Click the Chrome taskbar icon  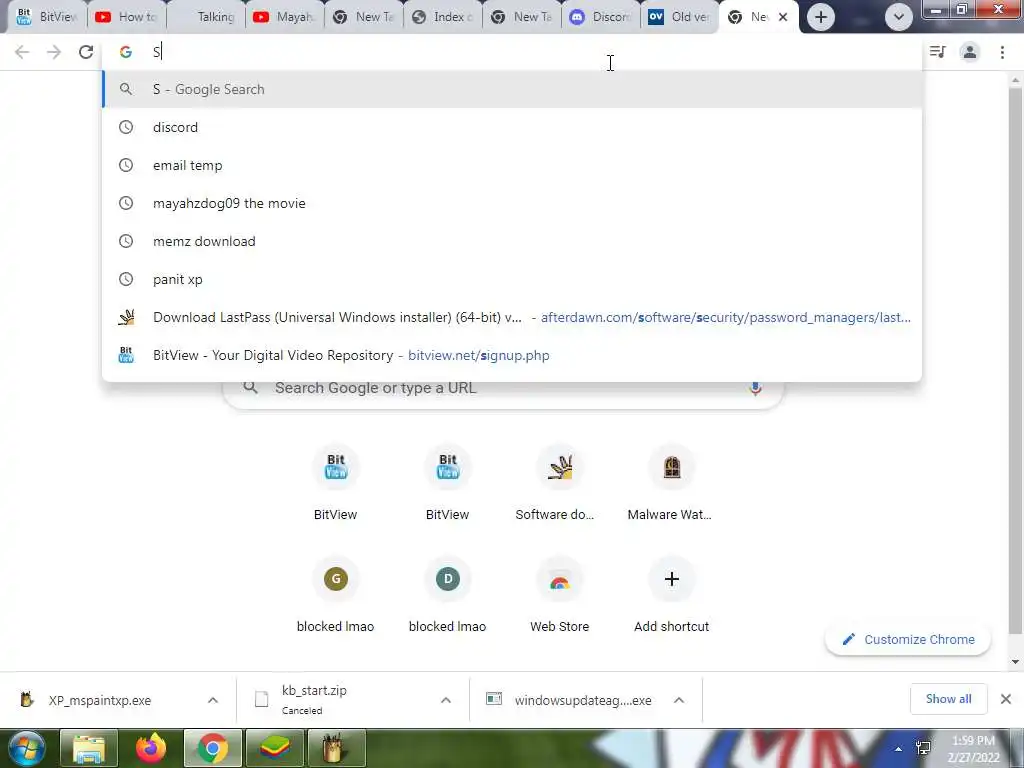212,749
